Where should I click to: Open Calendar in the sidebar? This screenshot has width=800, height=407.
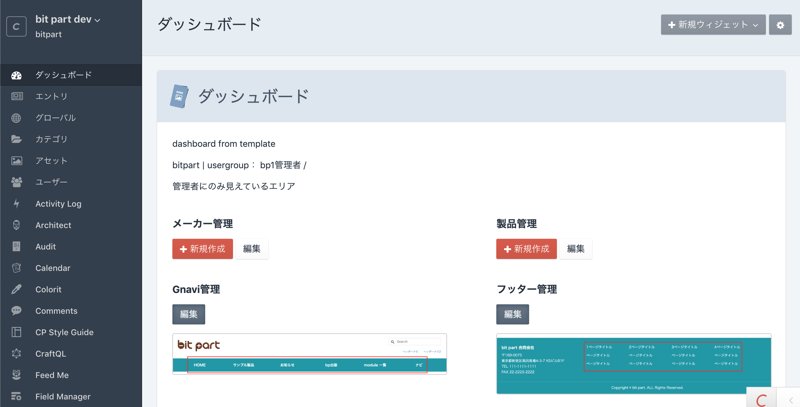pos(52,268)
